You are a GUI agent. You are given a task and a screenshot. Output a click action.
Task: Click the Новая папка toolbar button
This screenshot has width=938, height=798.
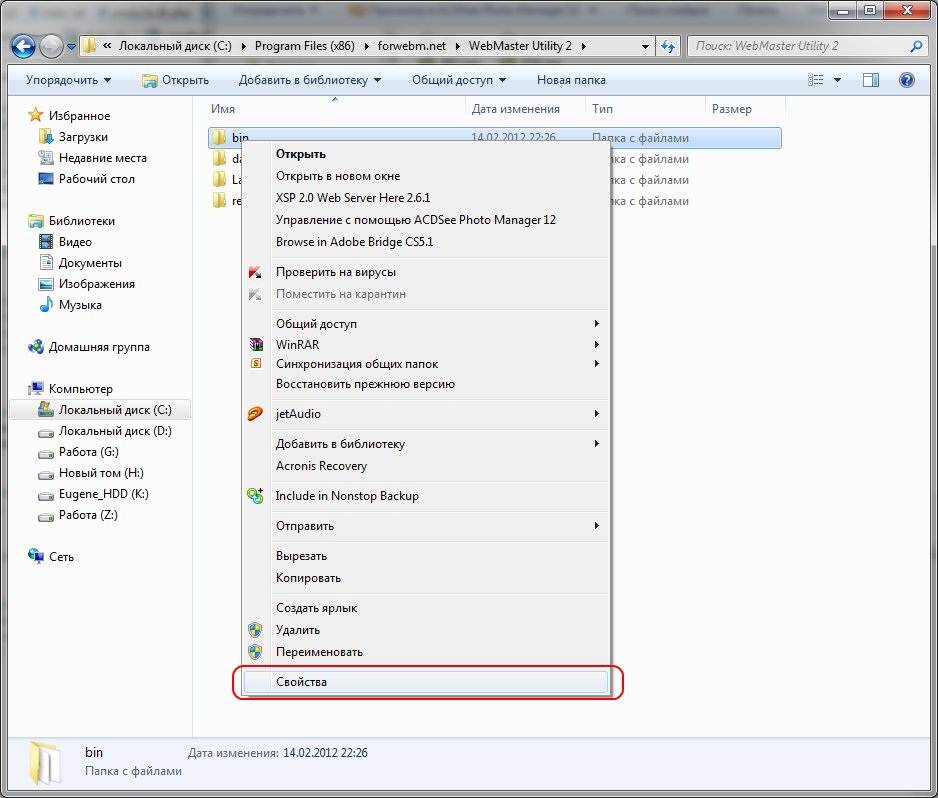[570, 80]
